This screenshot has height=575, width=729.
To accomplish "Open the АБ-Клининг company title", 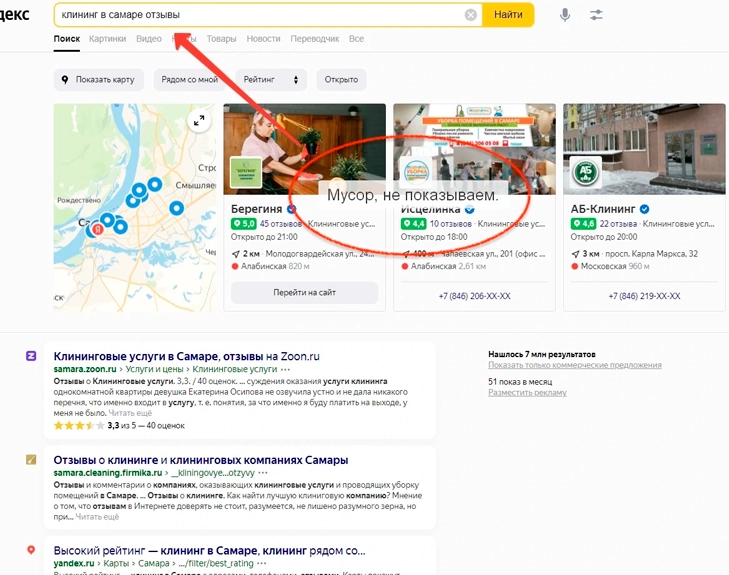I will 603,209.
